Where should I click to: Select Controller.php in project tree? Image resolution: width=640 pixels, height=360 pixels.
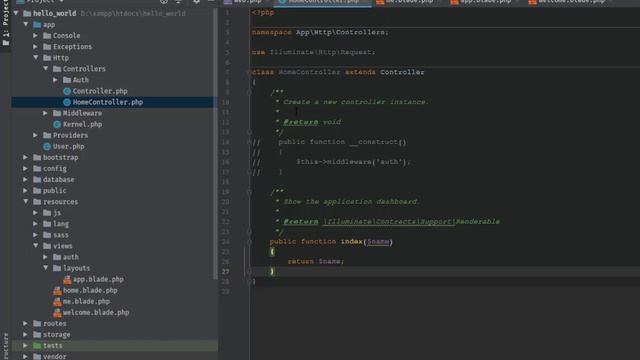click(x=100, y=91)
